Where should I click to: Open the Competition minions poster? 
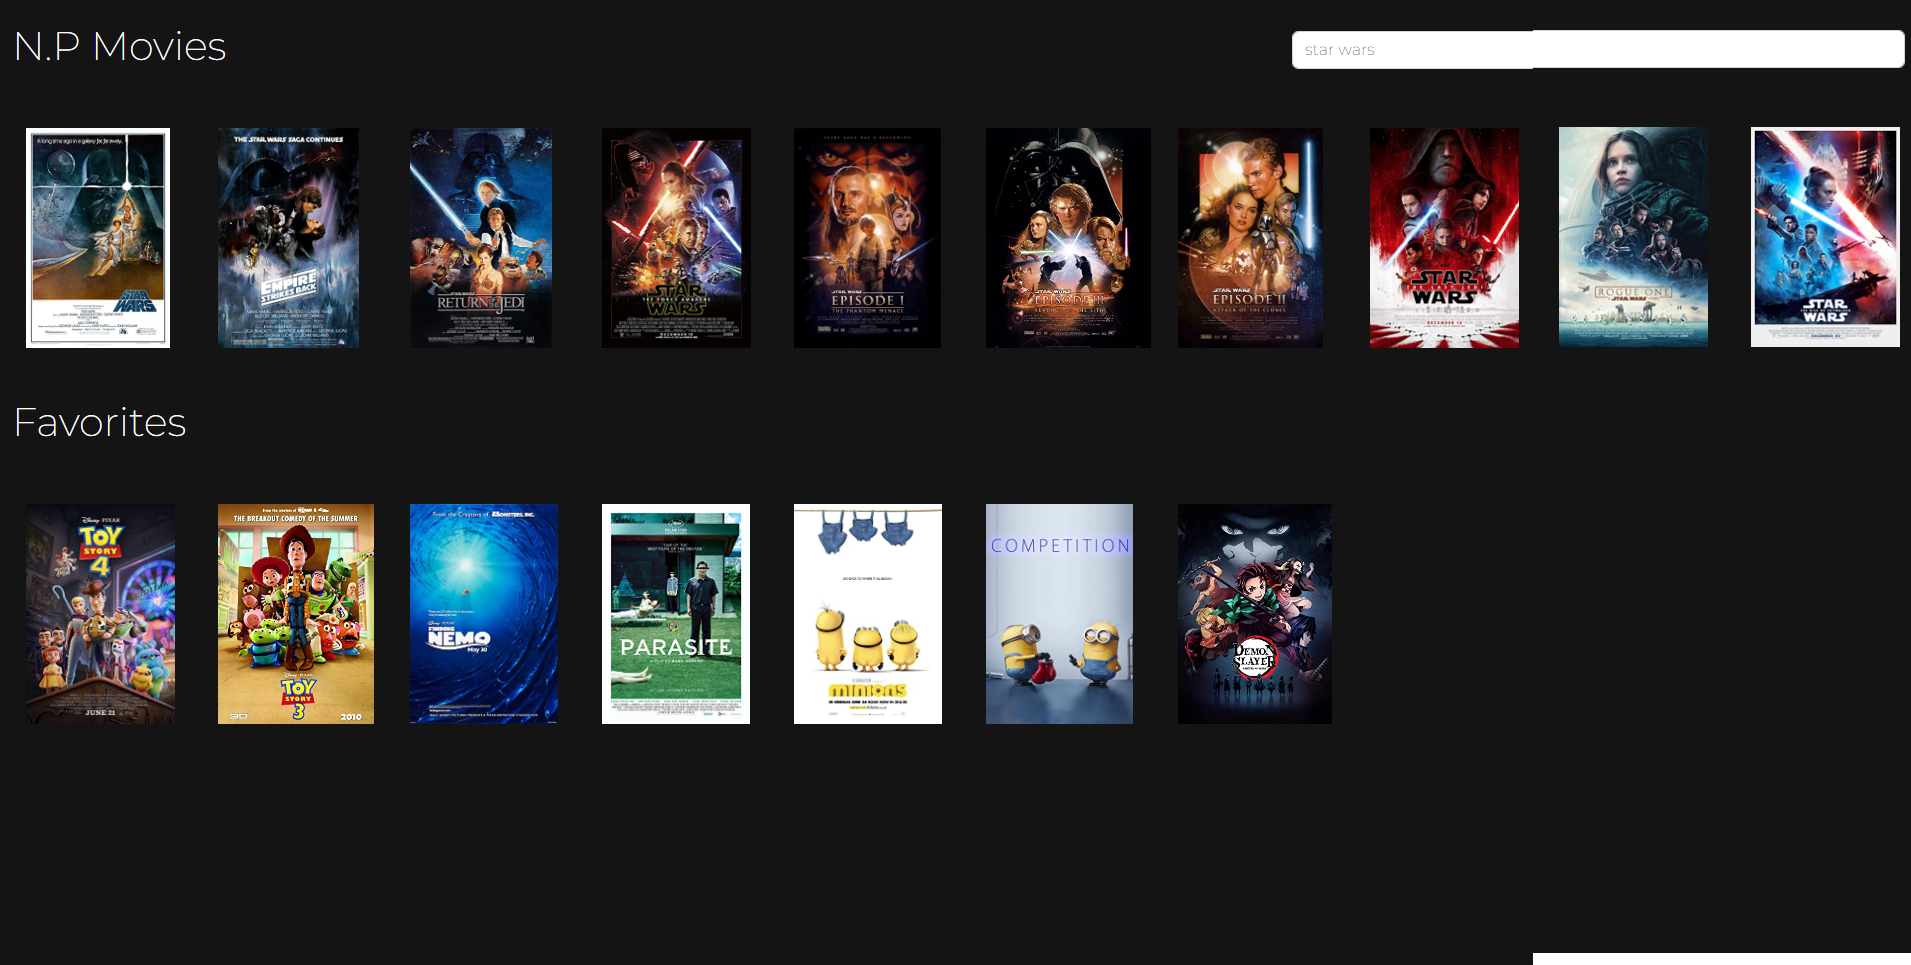click(1059, 614)
